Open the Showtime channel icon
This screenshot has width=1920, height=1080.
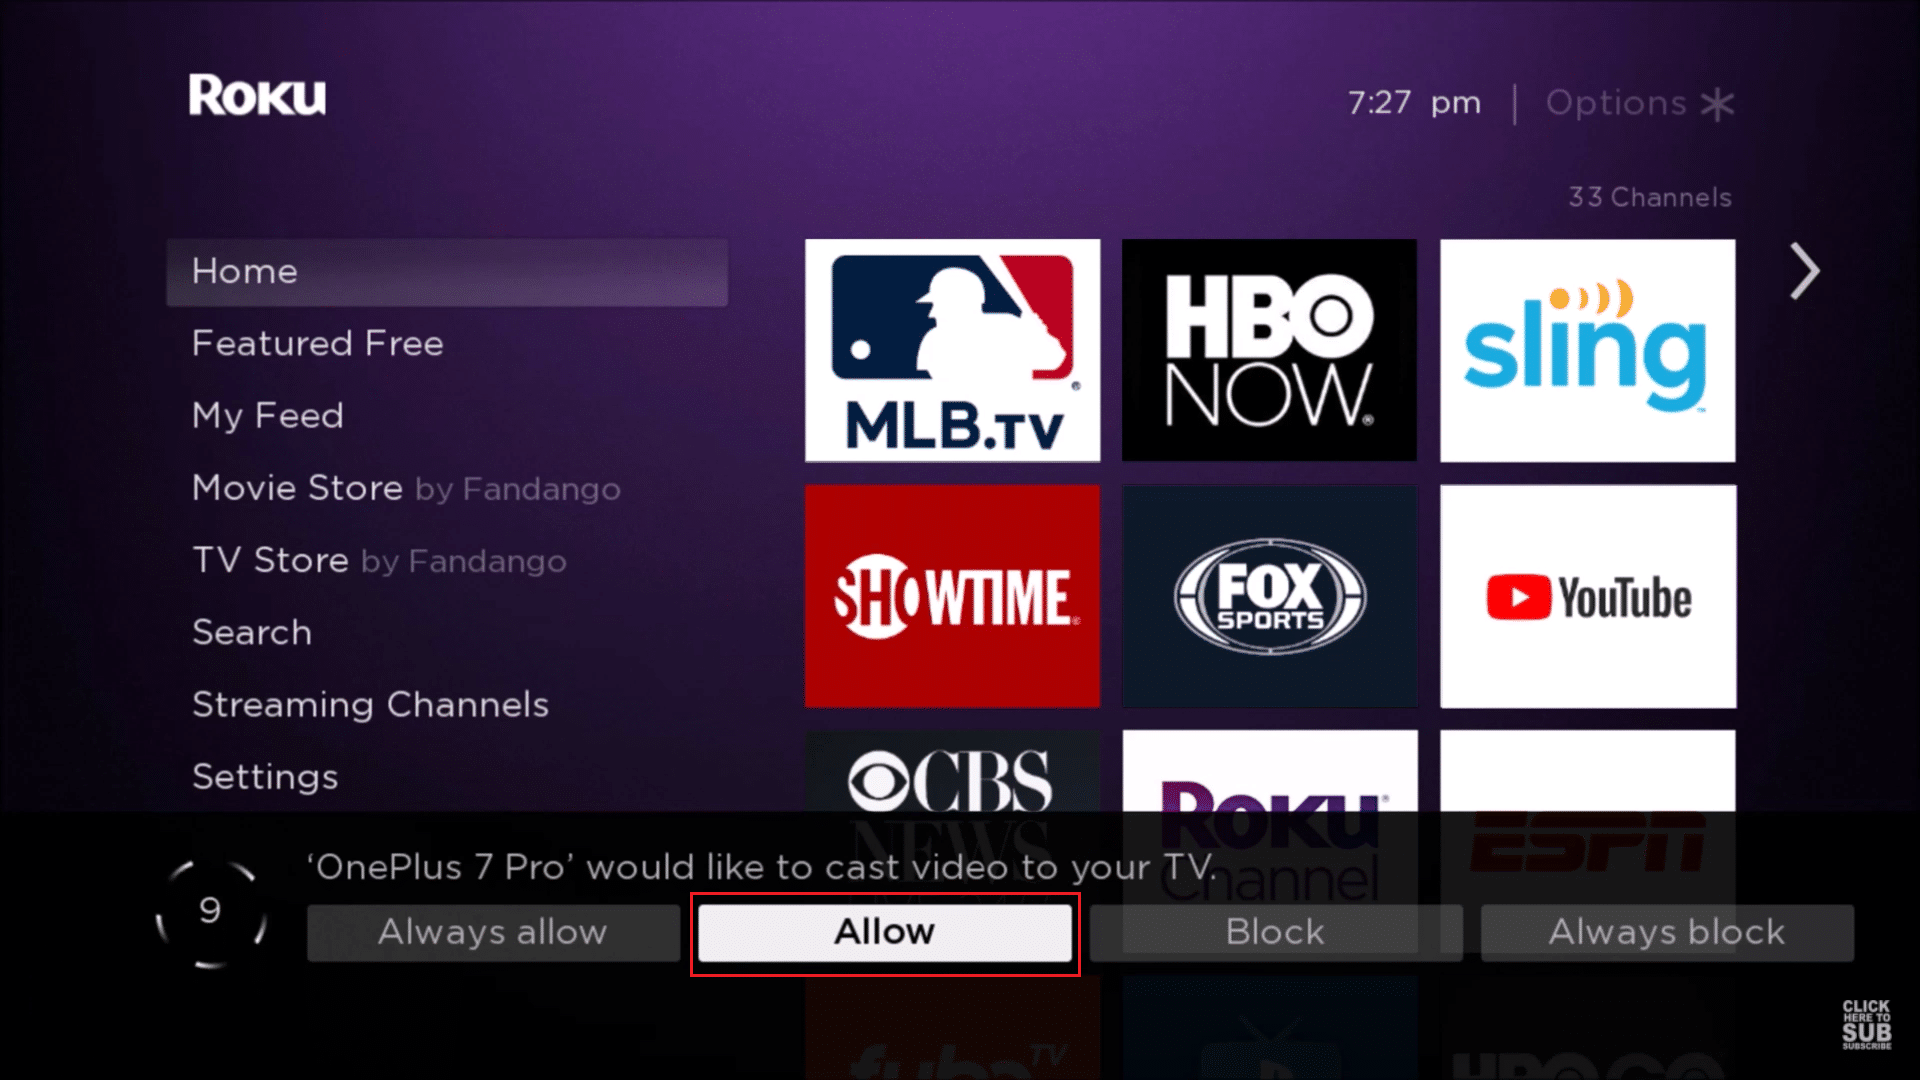[952, 596]
